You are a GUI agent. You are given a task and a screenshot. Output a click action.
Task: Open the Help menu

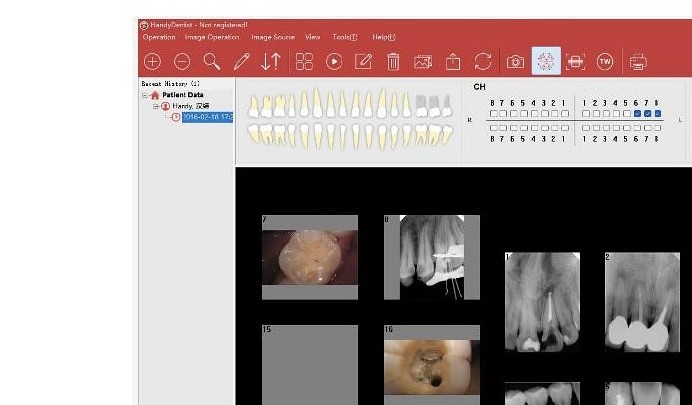pos(384,38)
